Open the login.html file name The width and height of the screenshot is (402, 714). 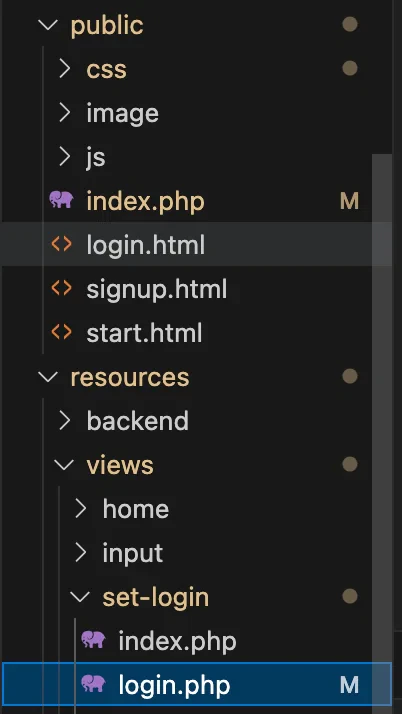click(146, 245)
